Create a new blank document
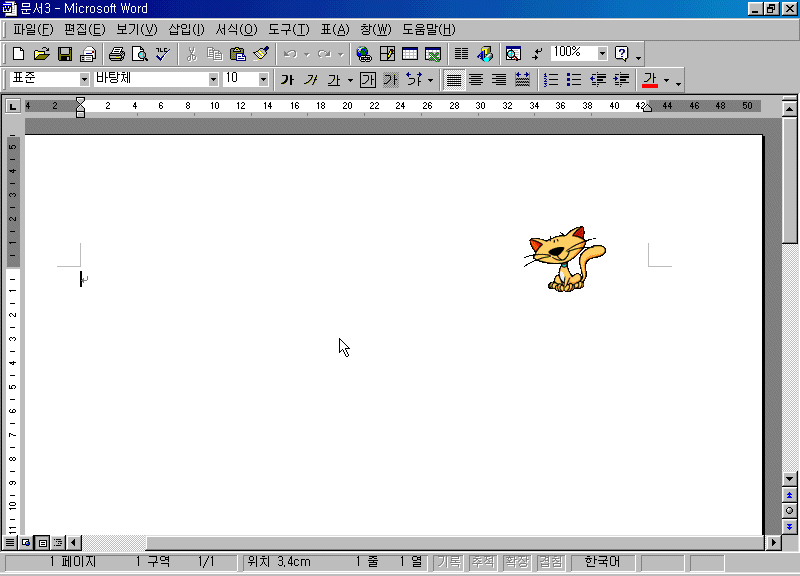 click(x=18, y=54)
